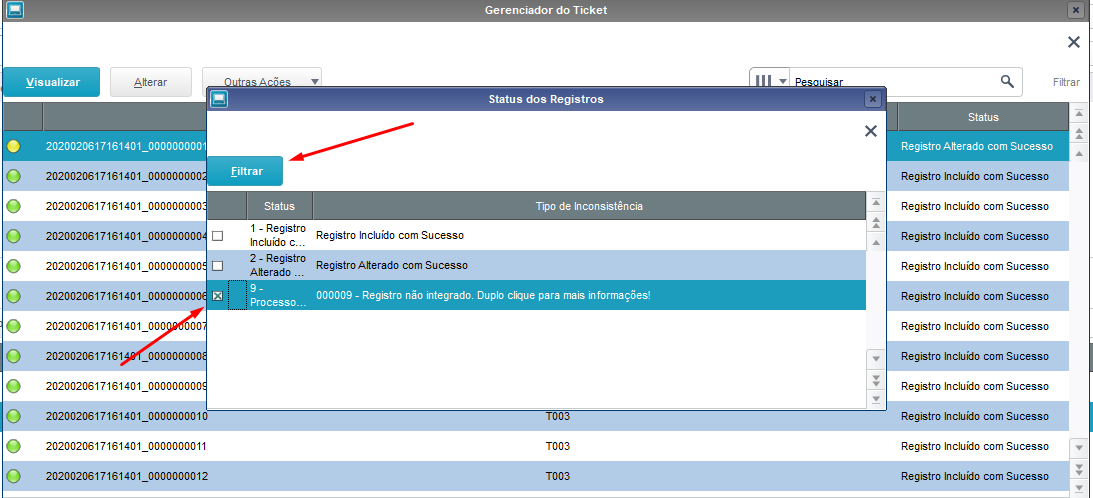Click green status dot for row ending 0000000006
This screenshot has height=498, width=1093.
pos(13,296)
